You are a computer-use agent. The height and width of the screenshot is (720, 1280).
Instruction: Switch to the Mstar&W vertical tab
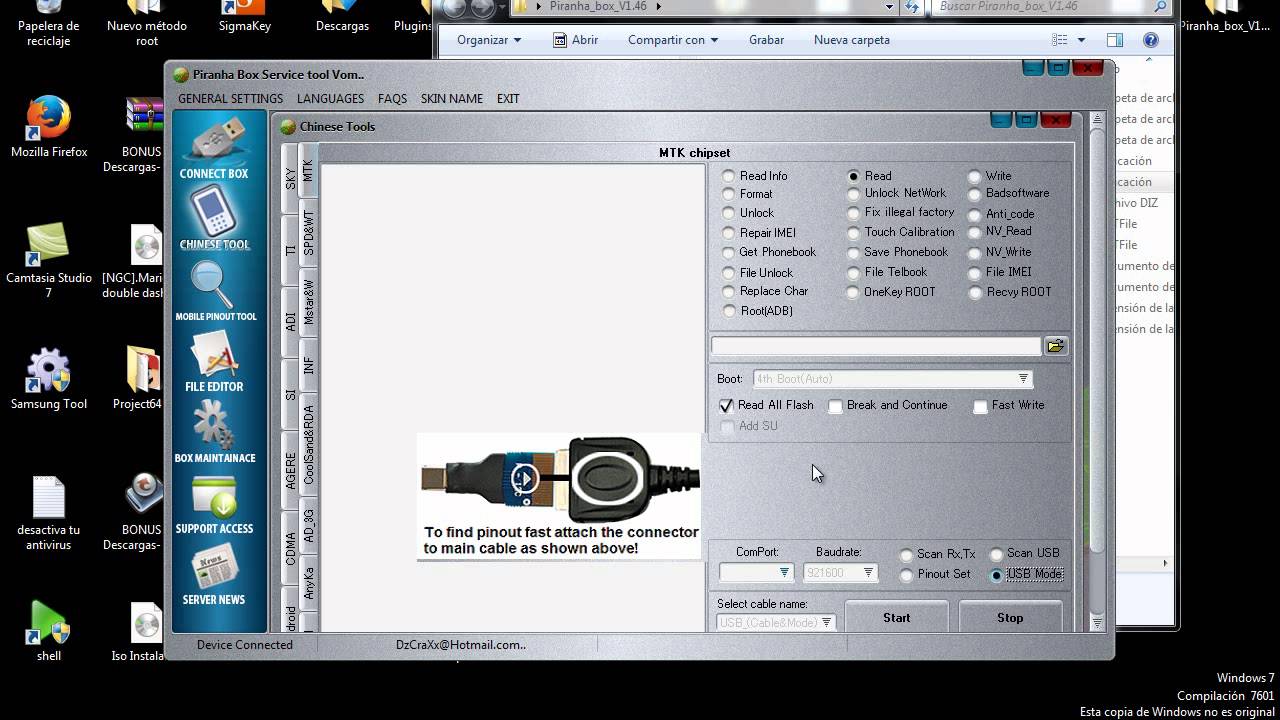(309, 301)
